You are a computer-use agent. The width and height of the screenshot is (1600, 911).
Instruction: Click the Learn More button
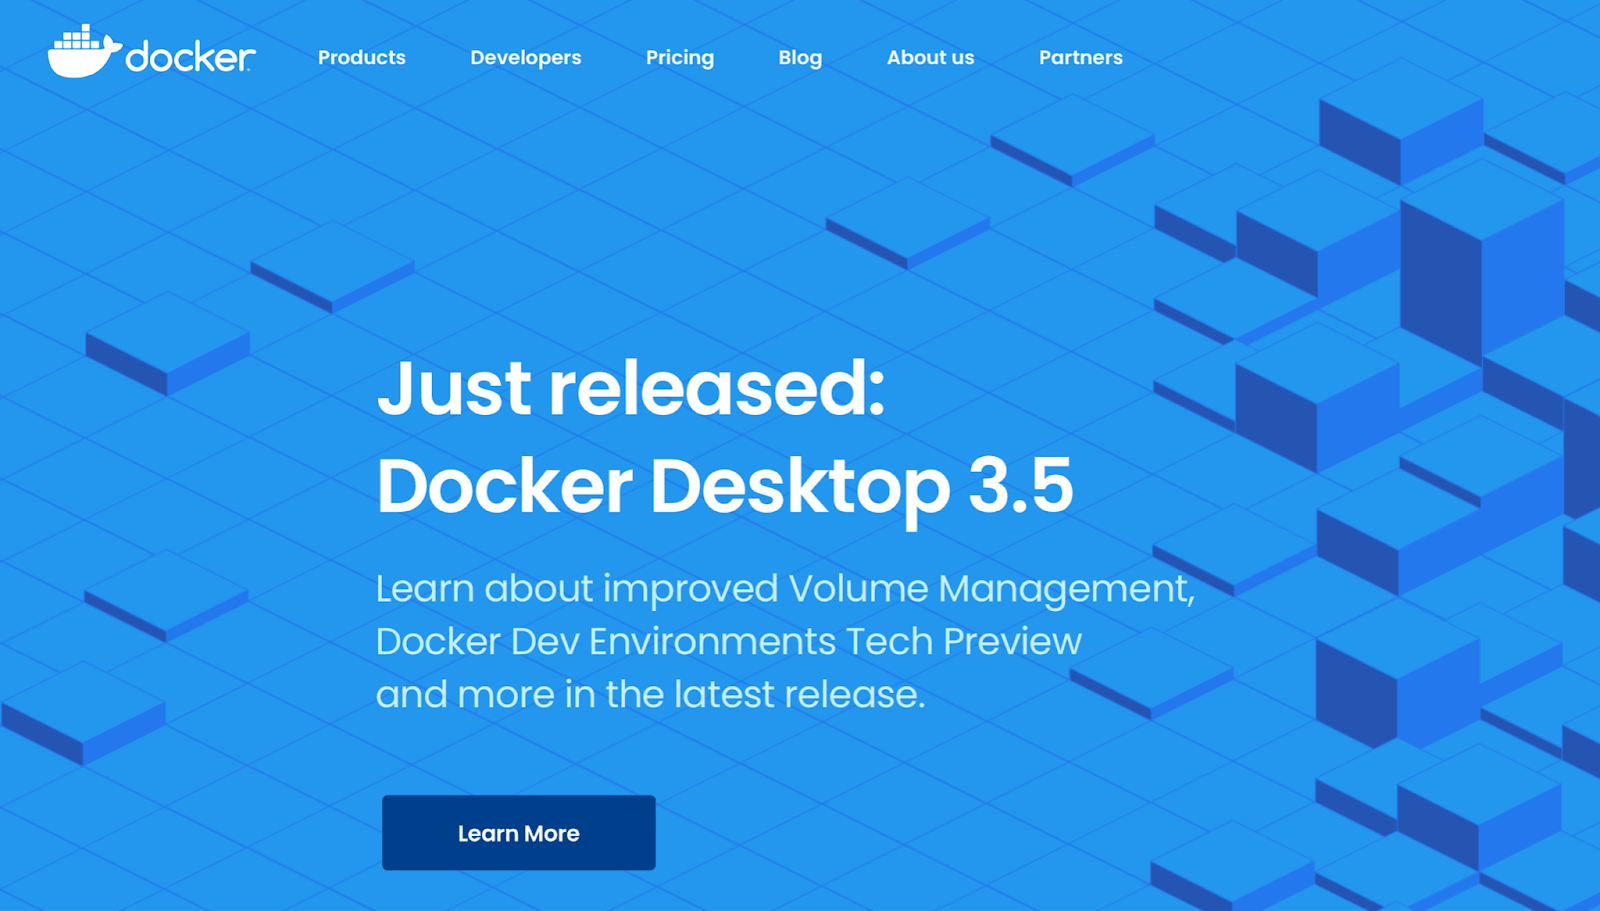click(x=519, y=833)
